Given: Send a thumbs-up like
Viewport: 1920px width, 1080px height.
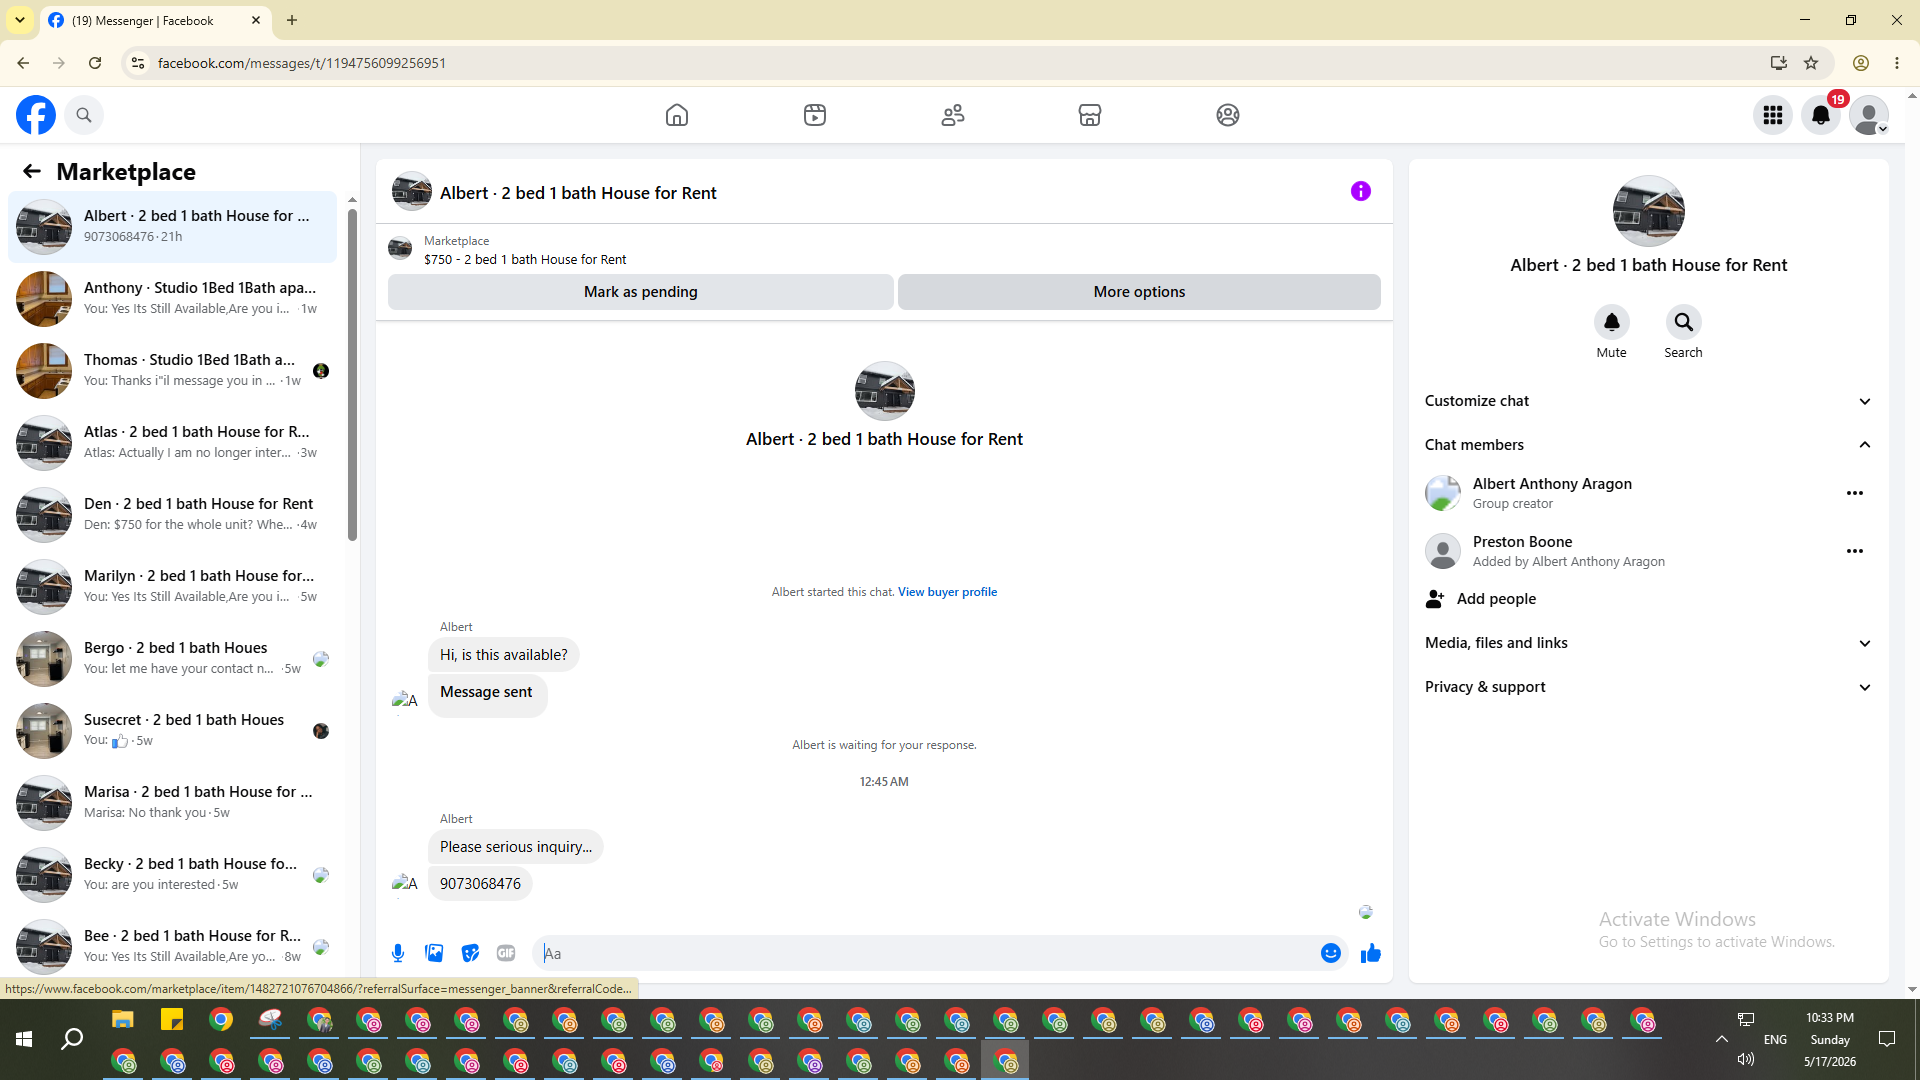Looking at the screenshot, I should coord(1371,953).
